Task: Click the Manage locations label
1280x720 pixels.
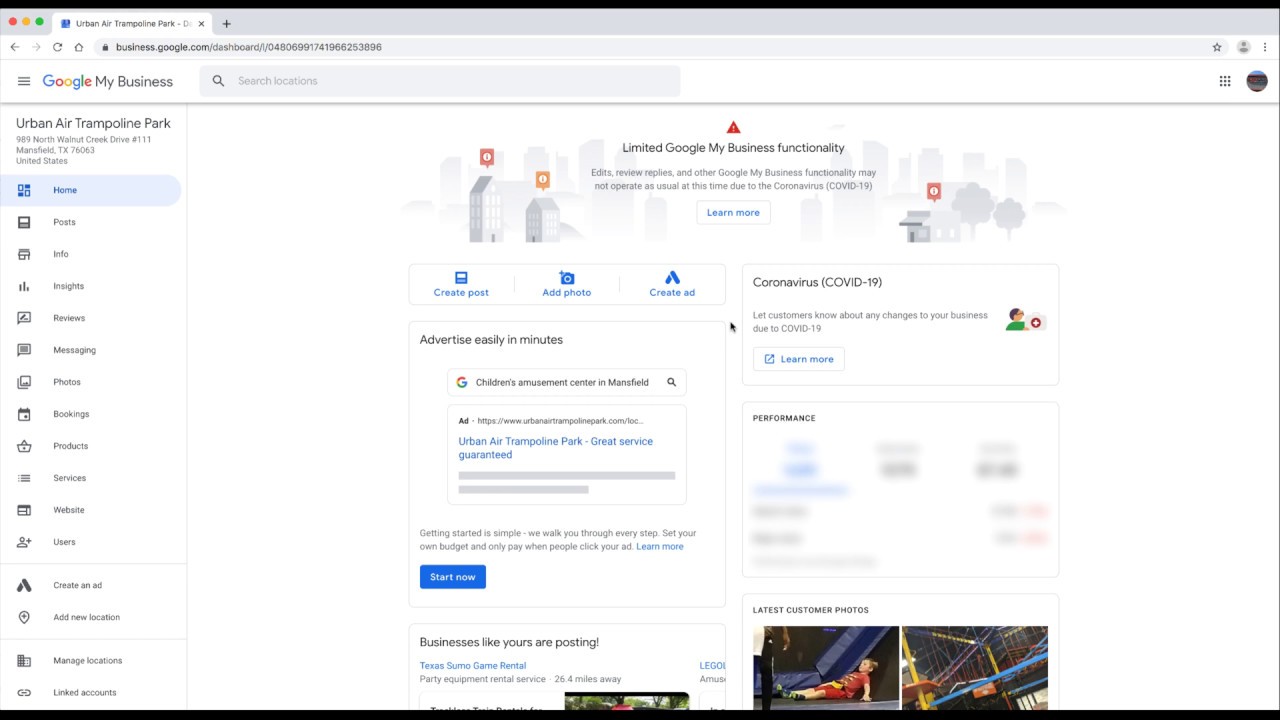Action: pos(88,661)
